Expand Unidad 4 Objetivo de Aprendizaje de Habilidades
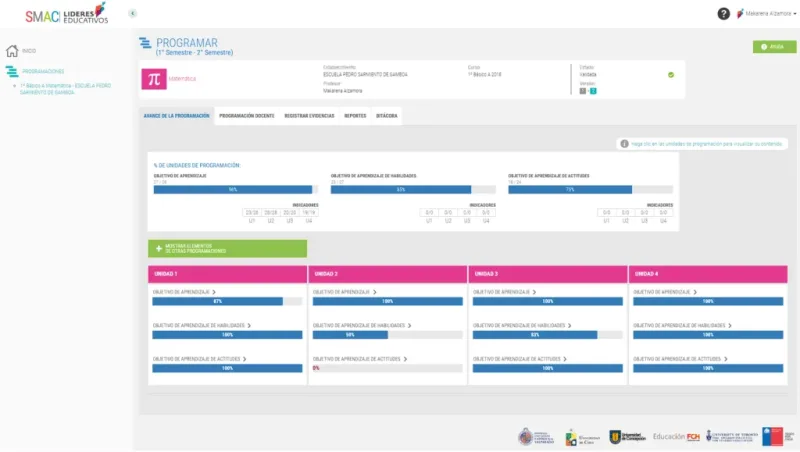Image resolution: width=800 pixels, height=452 pixels. (x=730, y=325)
